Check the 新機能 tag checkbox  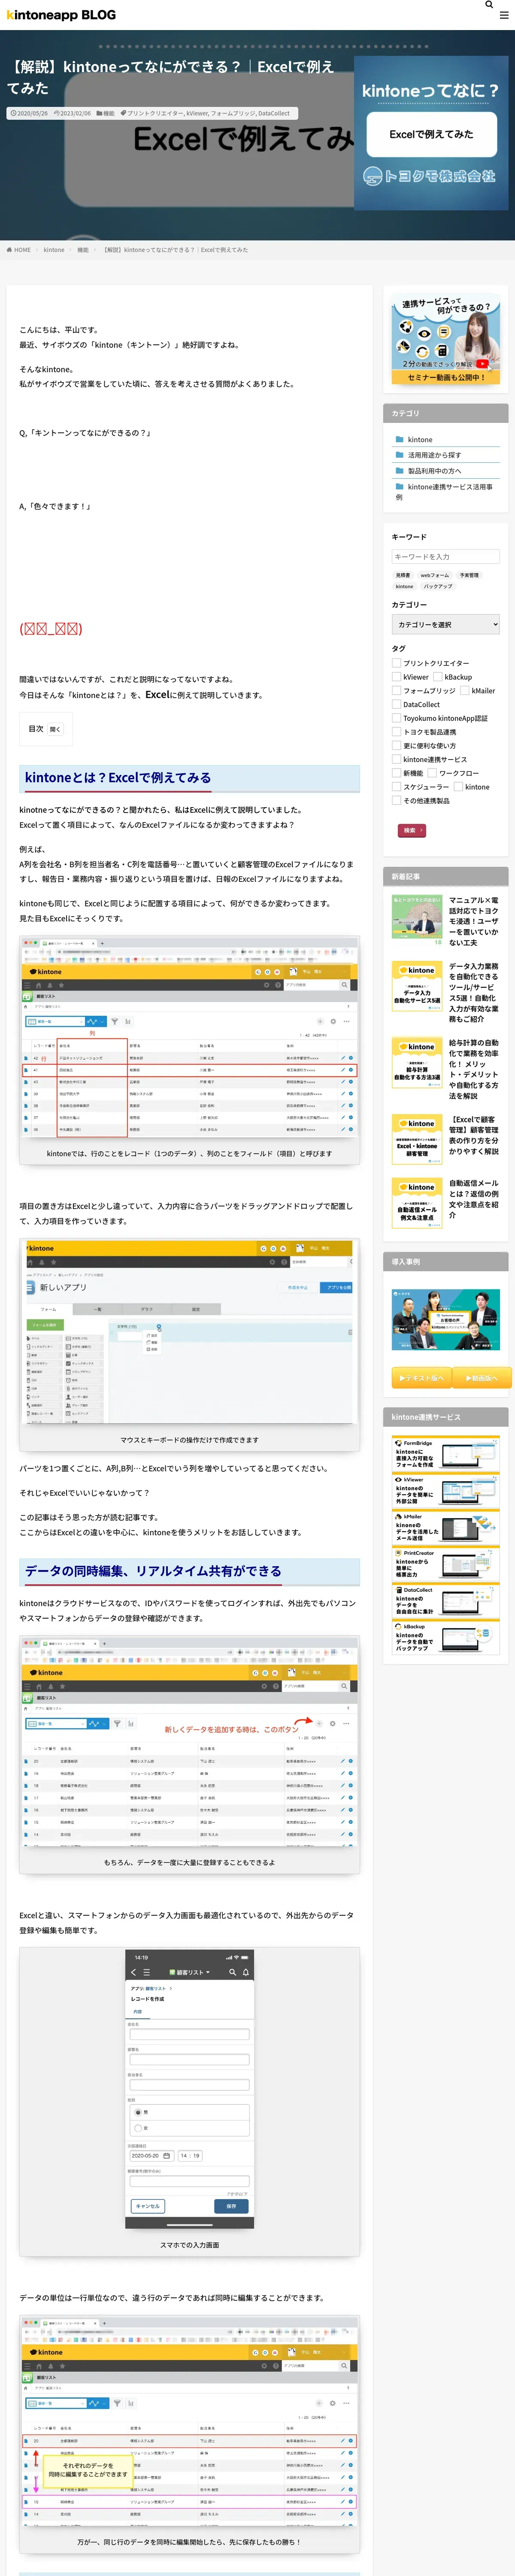[396, 773]
